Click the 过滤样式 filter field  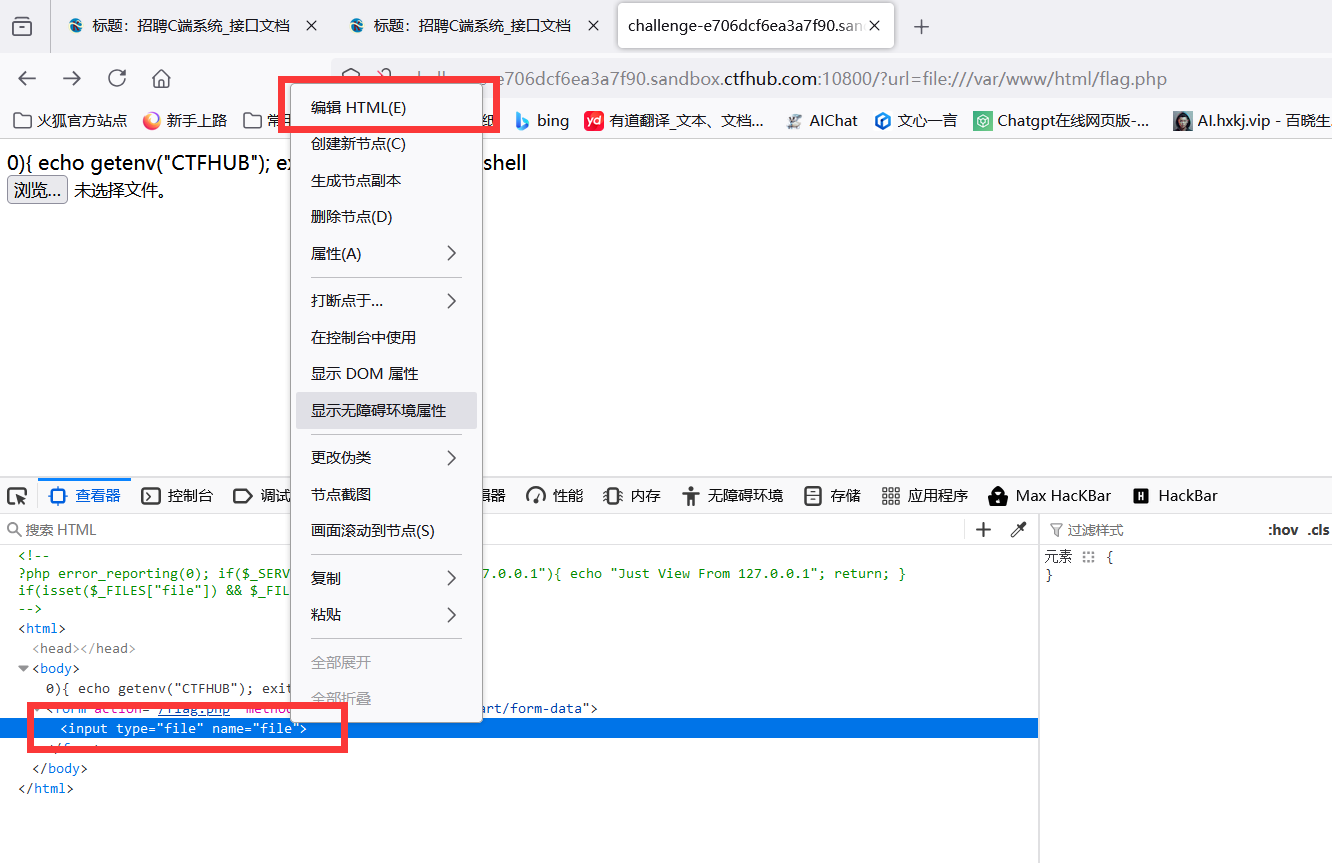[x=1150, y=530]
